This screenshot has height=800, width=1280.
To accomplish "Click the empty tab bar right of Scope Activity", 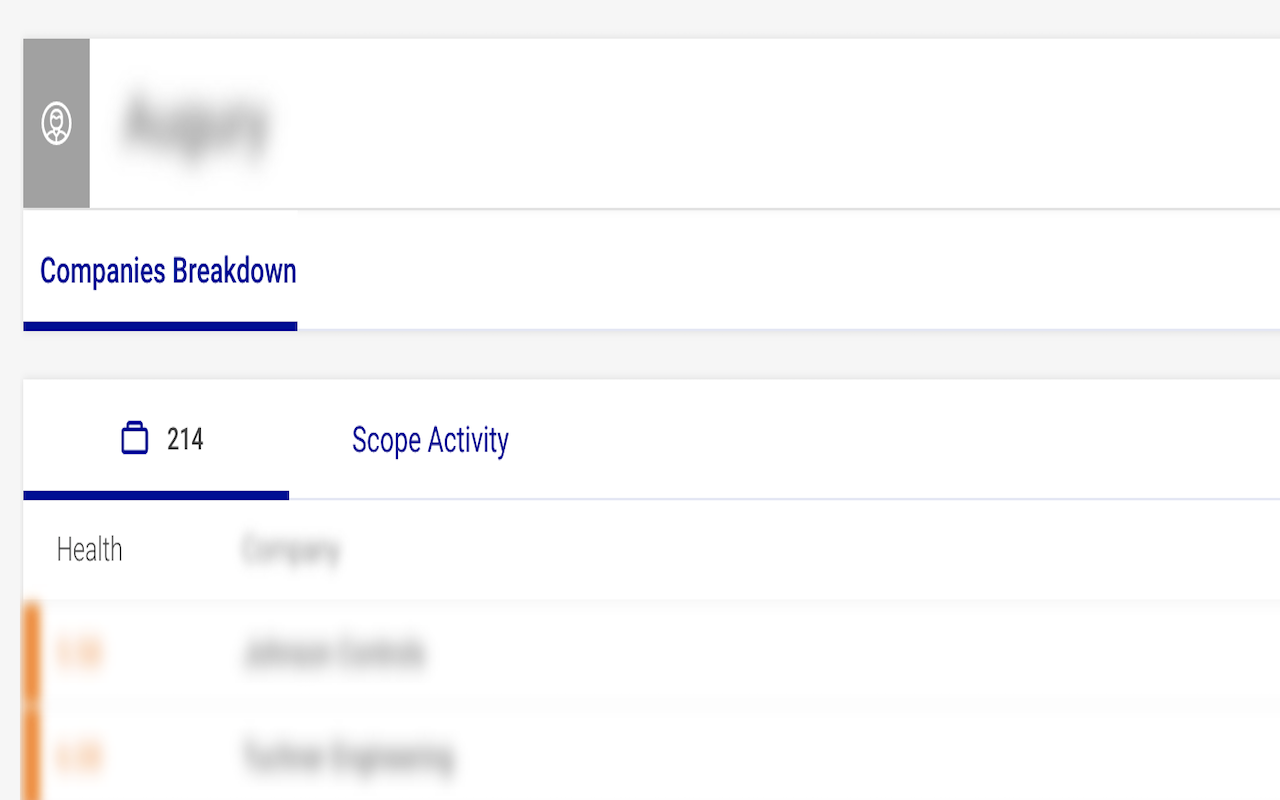I will point(880,440).
